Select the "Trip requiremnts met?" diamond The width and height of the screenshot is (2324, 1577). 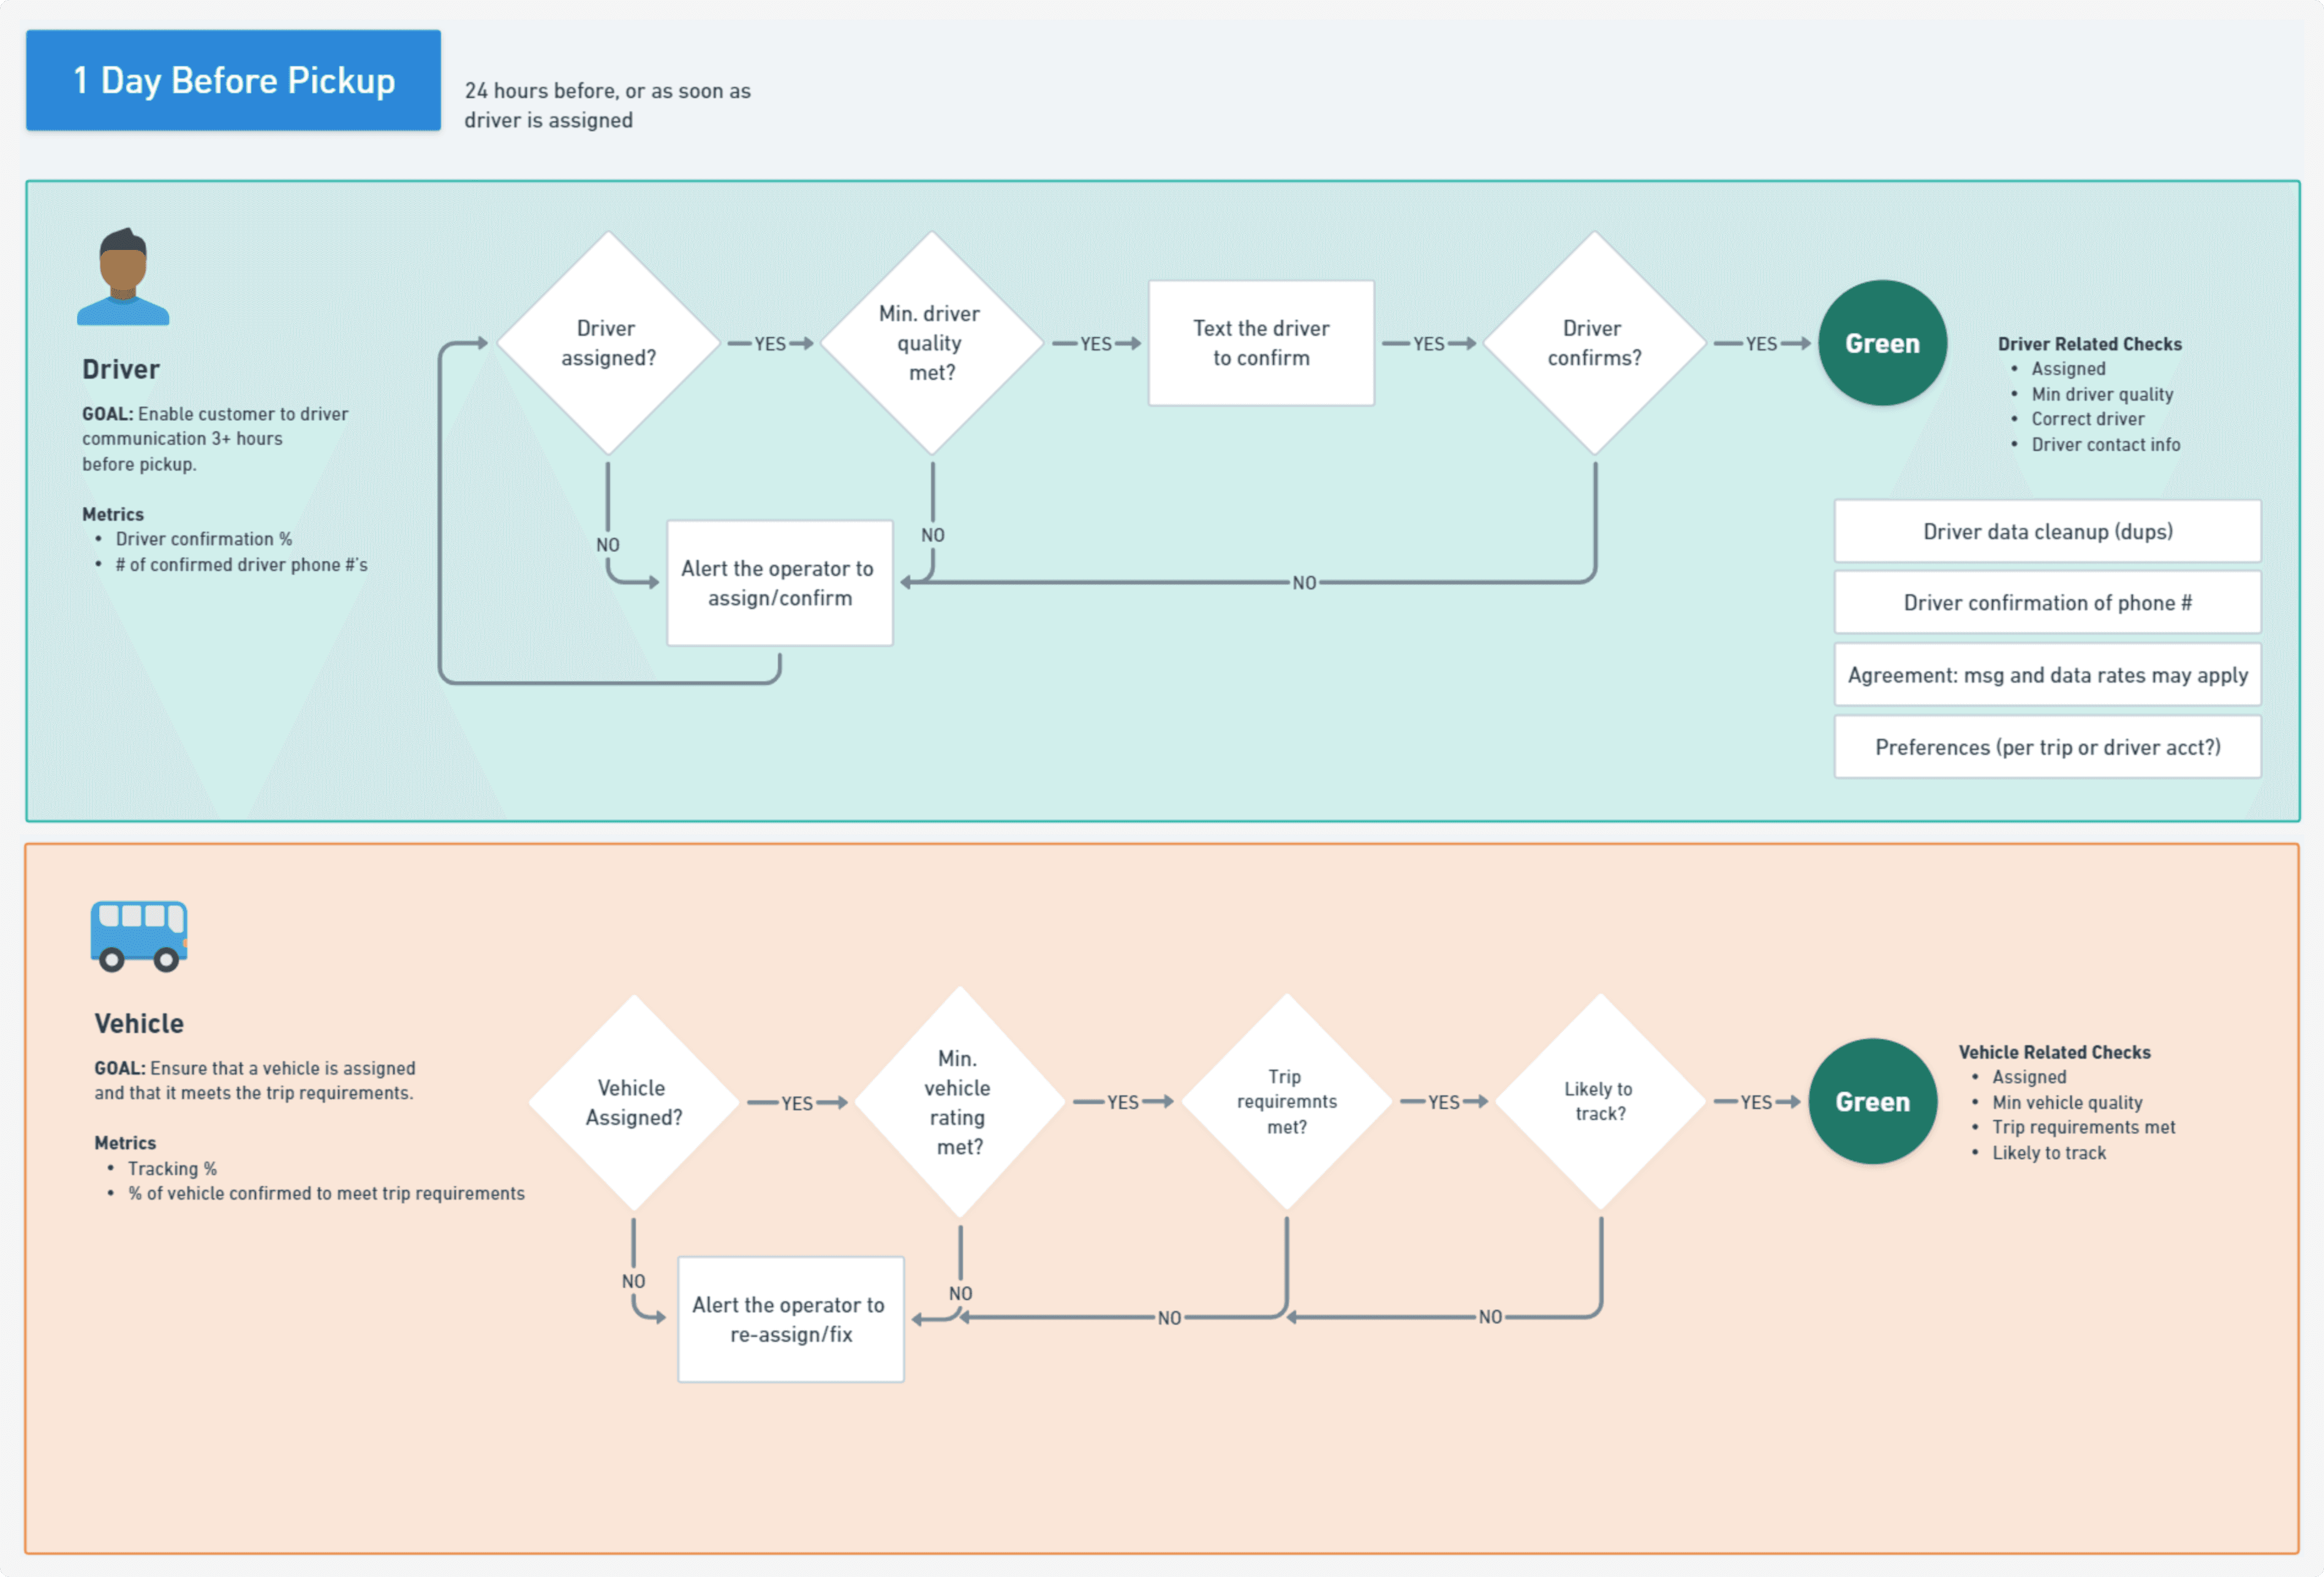click(x=1286, y=1102)
